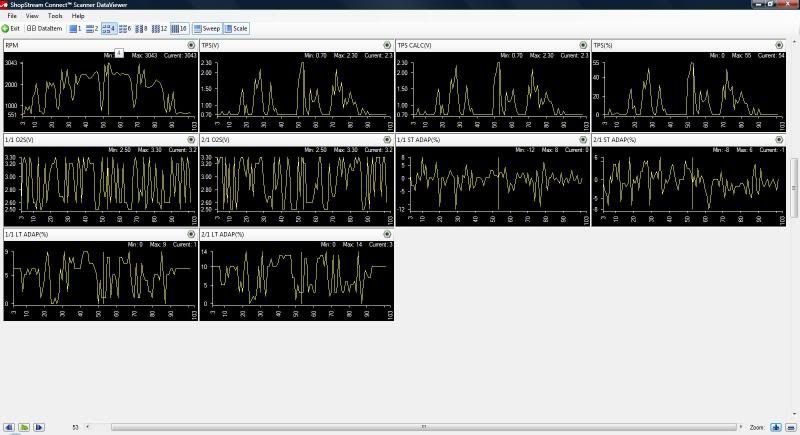
Task: Open the Tools menu
Action: 55,16
